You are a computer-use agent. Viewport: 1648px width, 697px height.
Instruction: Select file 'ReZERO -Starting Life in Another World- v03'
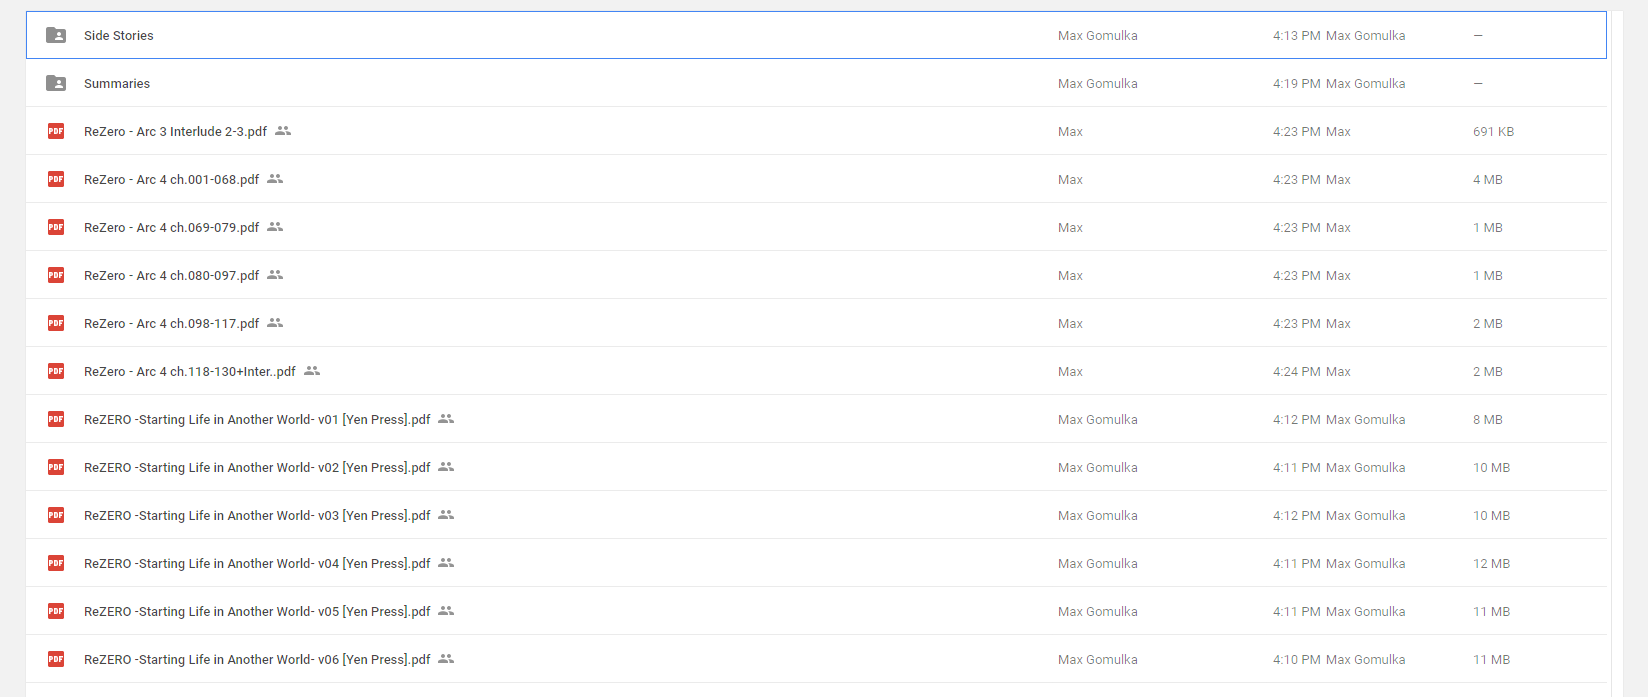pos(257,515)
